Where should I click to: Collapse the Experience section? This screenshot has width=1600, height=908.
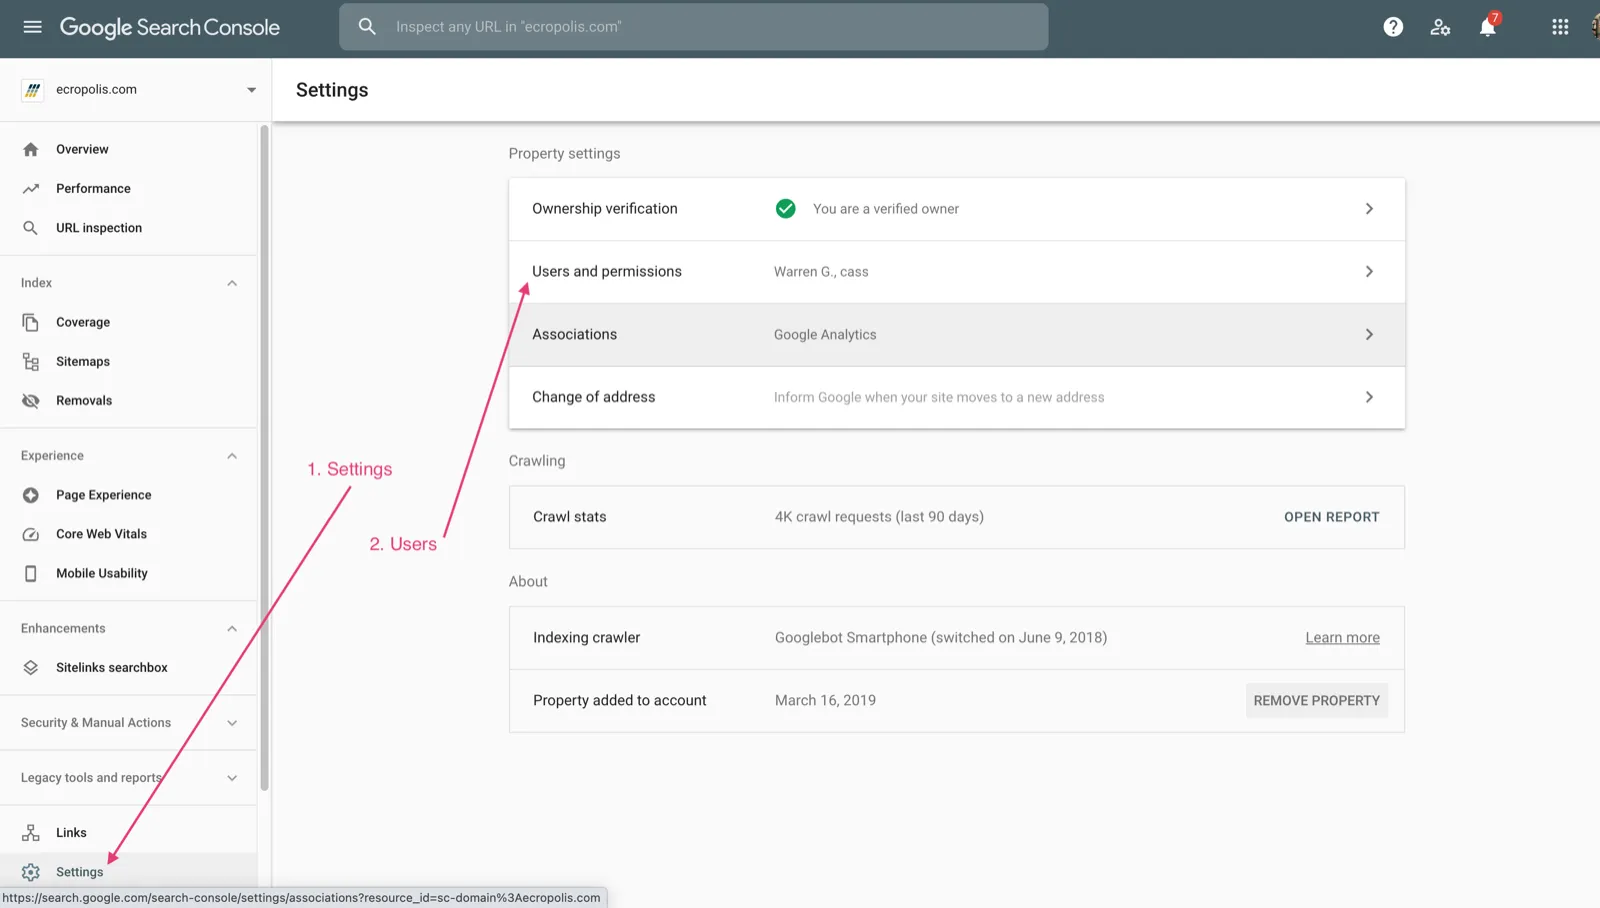[x=232, y=456]
